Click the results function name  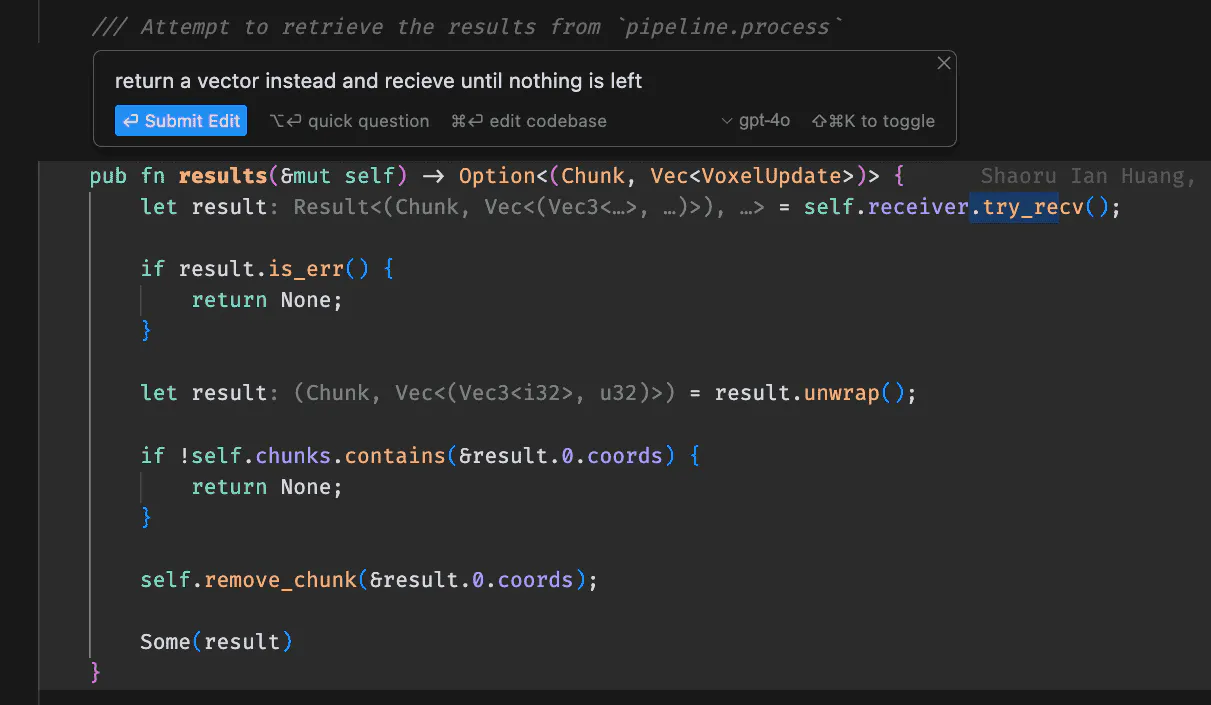[223, 176]
